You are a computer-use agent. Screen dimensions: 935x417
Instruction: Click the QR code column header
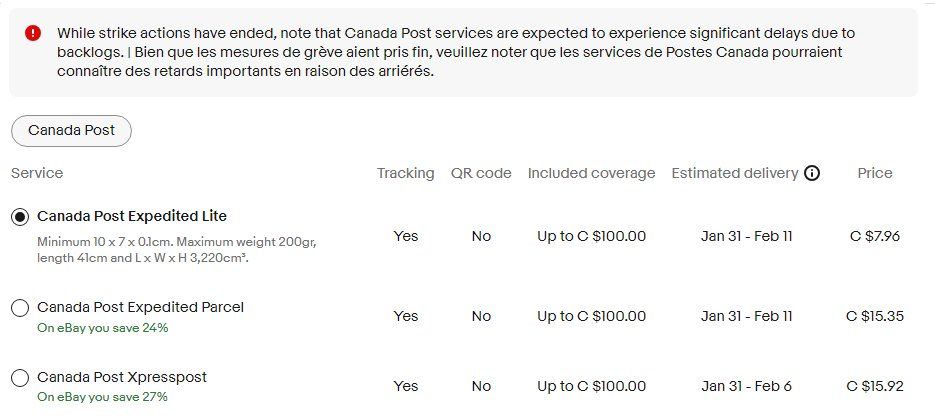point(481,174)
